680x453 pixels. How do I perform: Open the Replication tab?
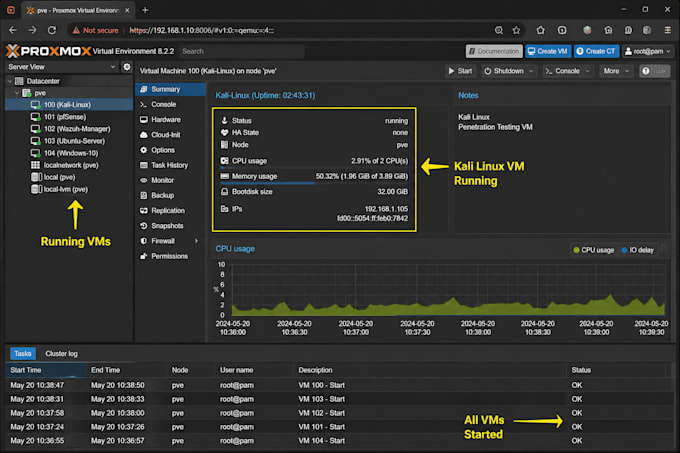(170, 210)
